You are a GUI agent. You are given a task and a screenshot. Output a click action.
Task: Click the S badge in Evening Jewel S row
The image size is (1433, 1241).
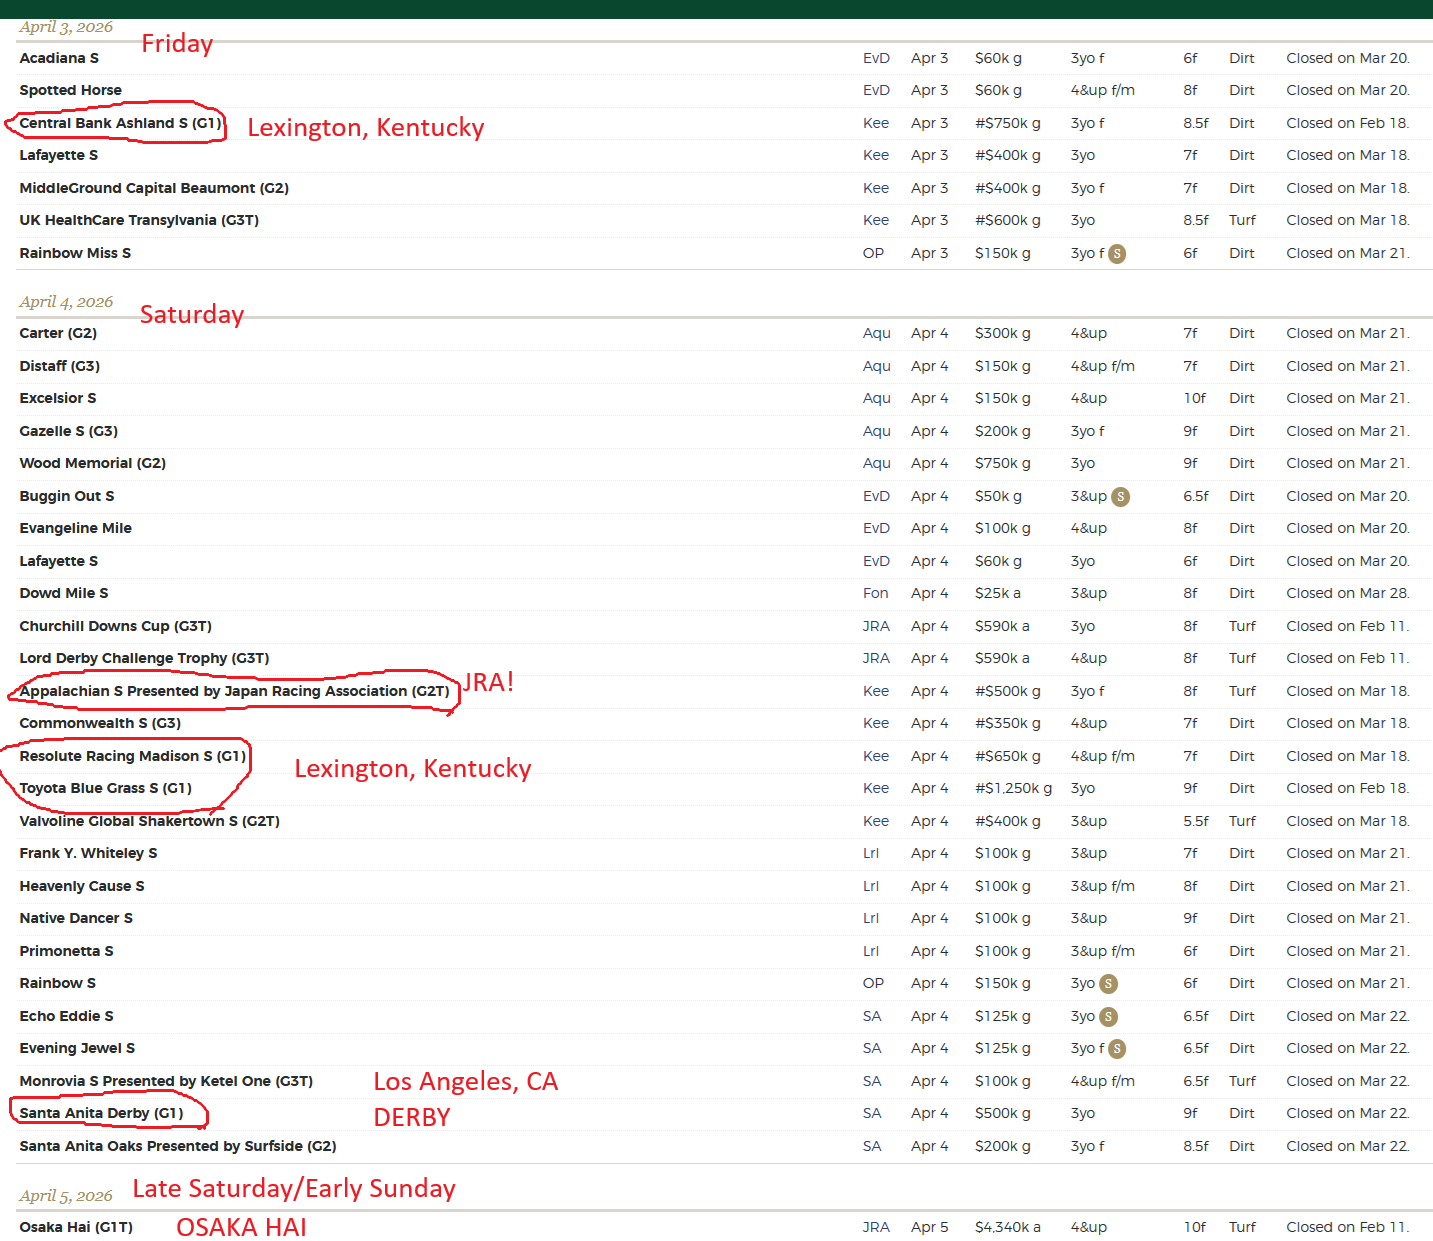(1117, 1049)
